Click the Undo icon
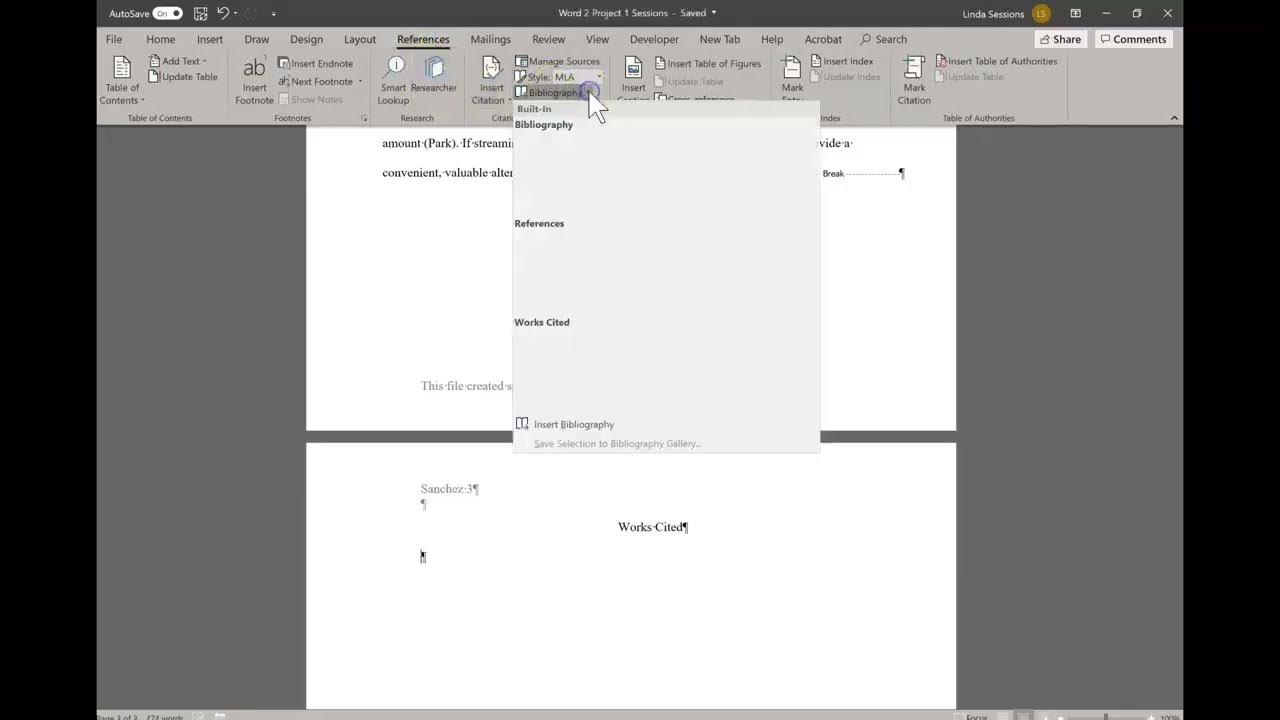This screenshot has width=1280, height=720. (x=223, y=13)
